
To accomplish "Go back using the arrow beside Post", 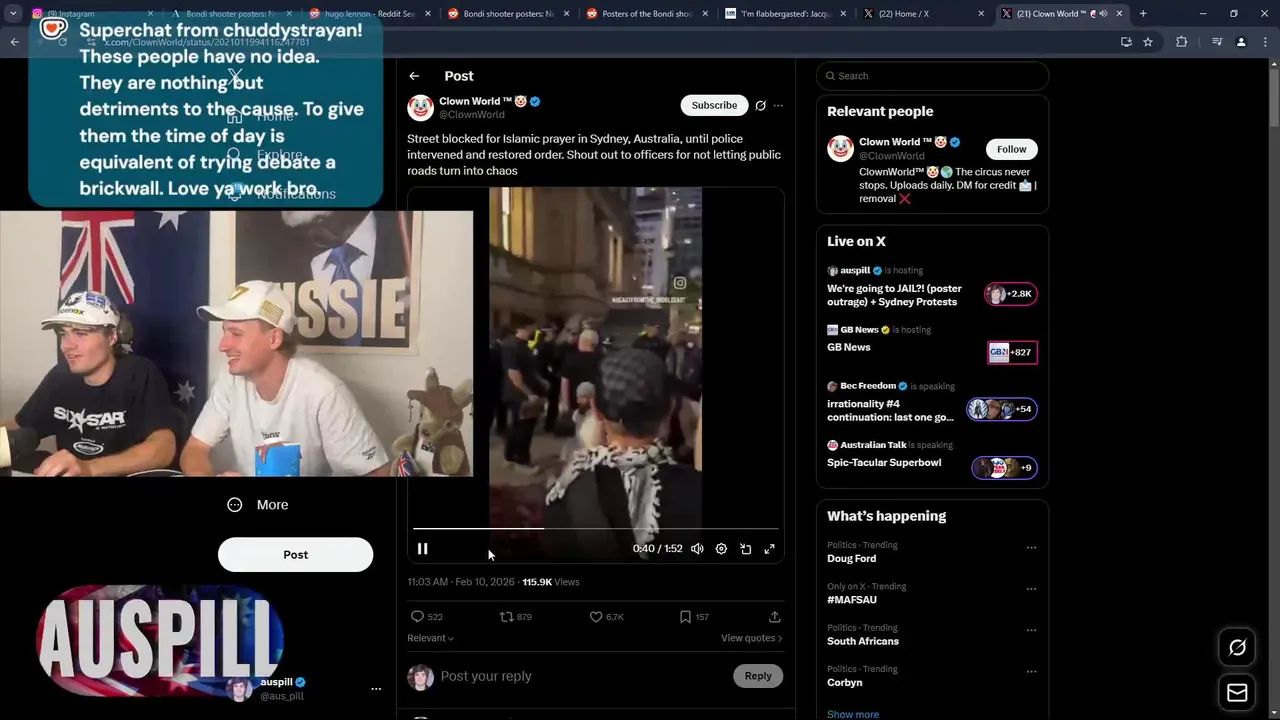I will pos(414,76).
